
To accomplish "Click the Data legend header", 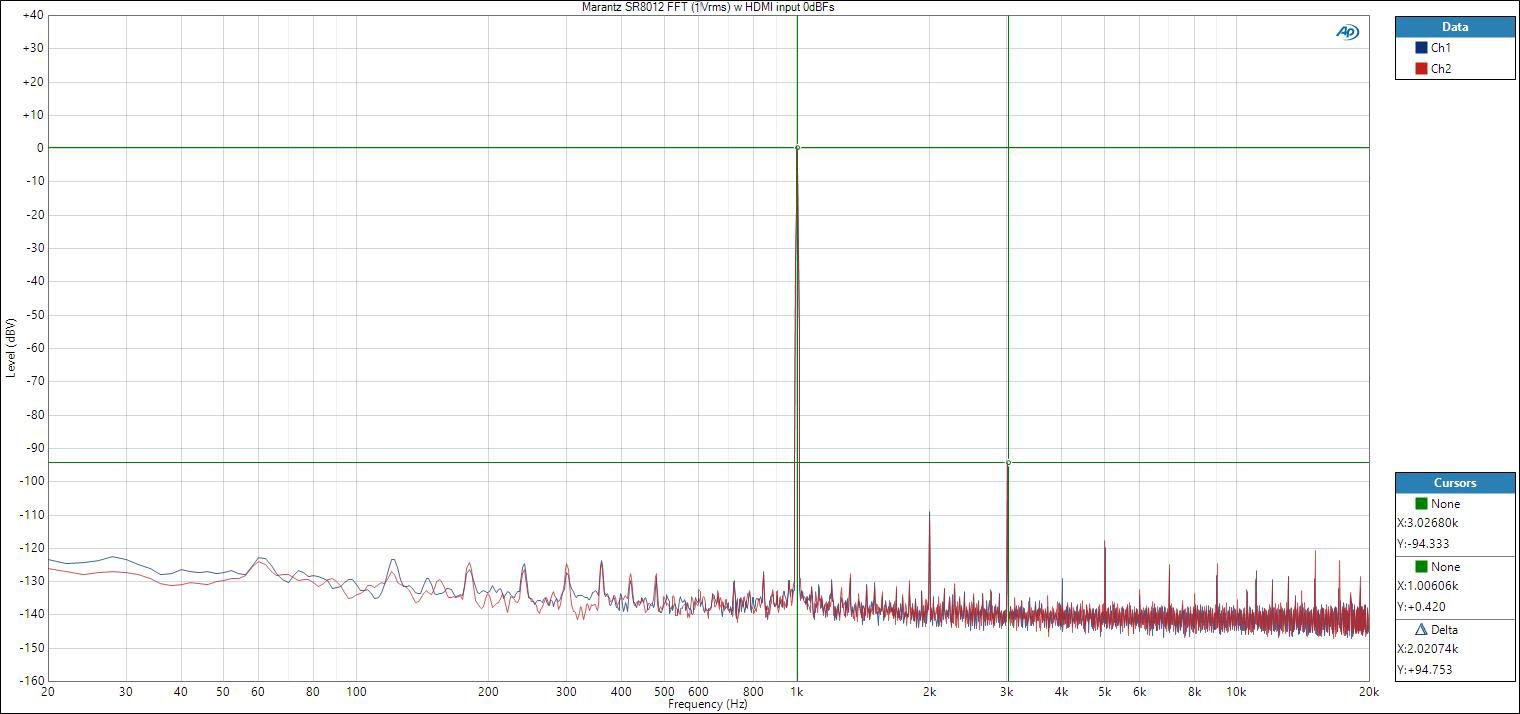I will [1455, 27].
